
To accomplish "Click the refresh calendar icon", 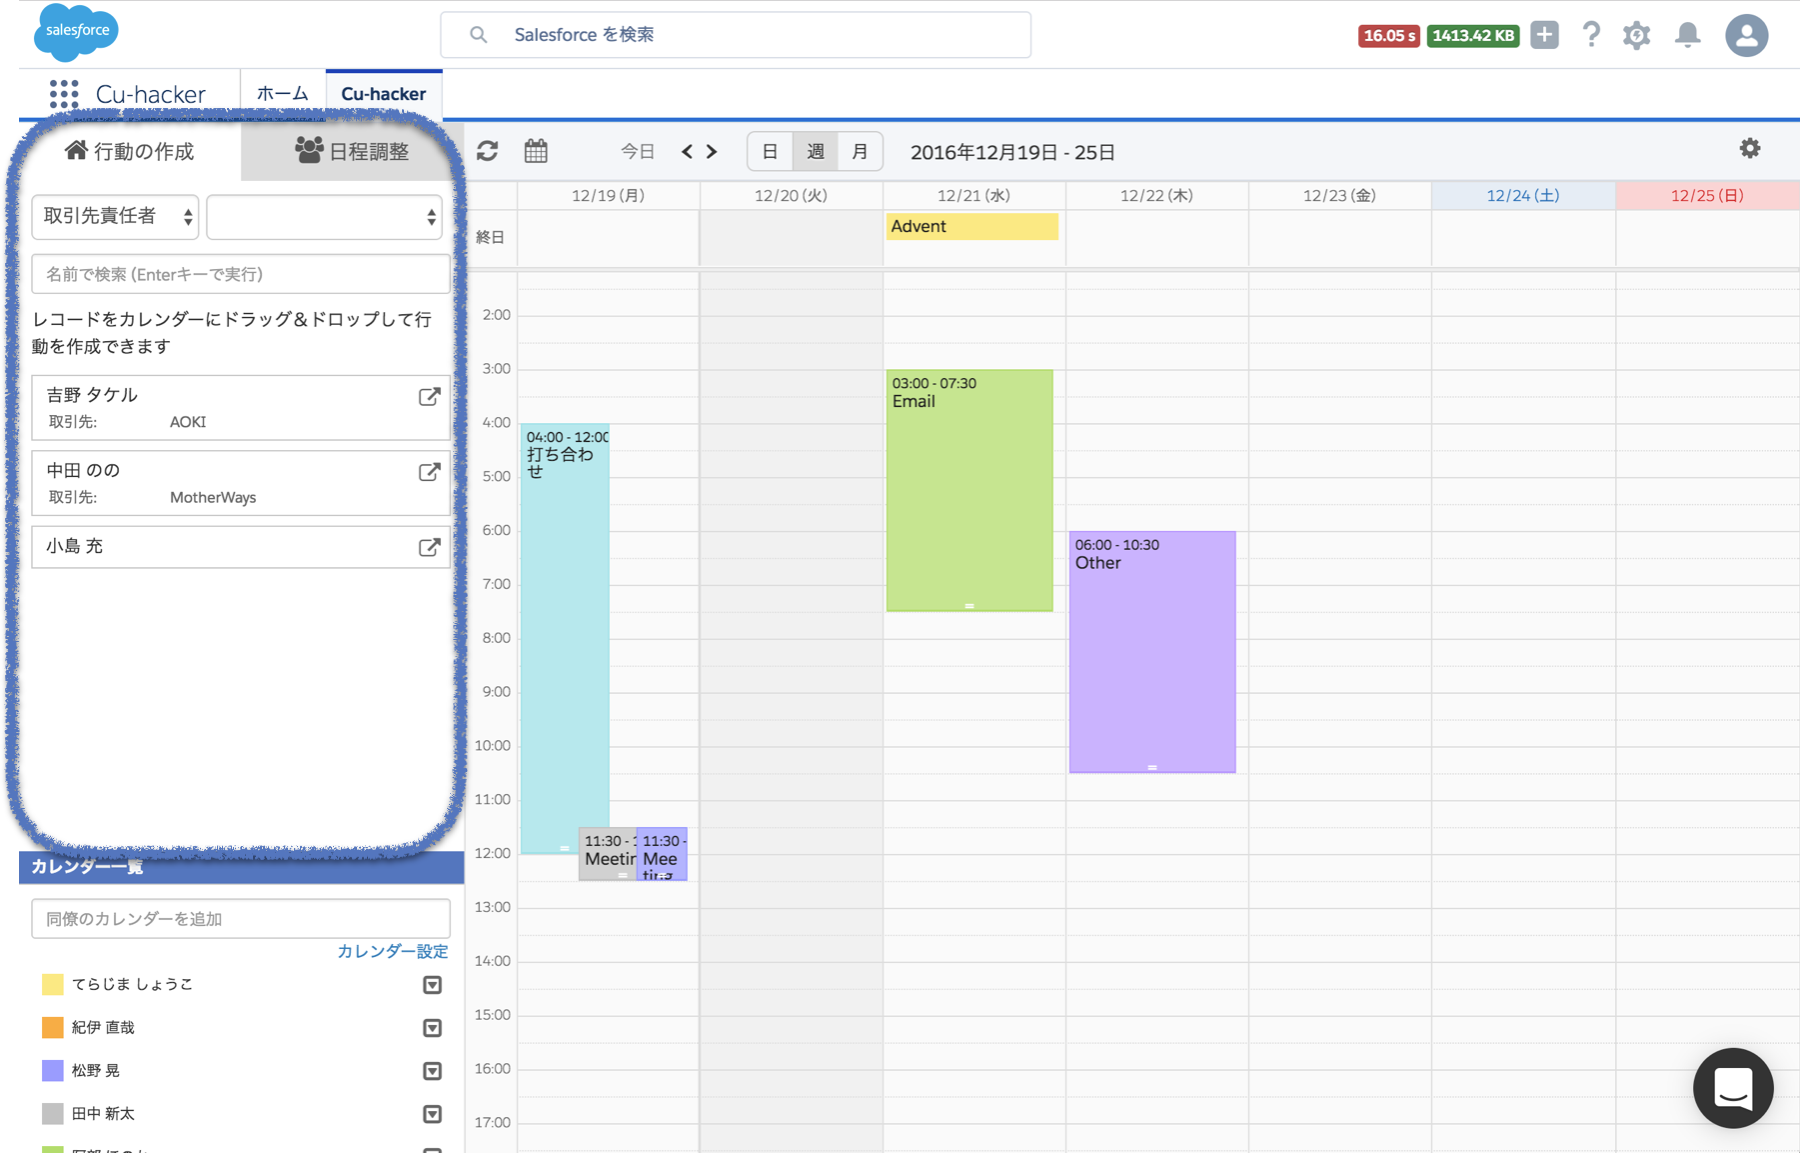I will (488, 151).
